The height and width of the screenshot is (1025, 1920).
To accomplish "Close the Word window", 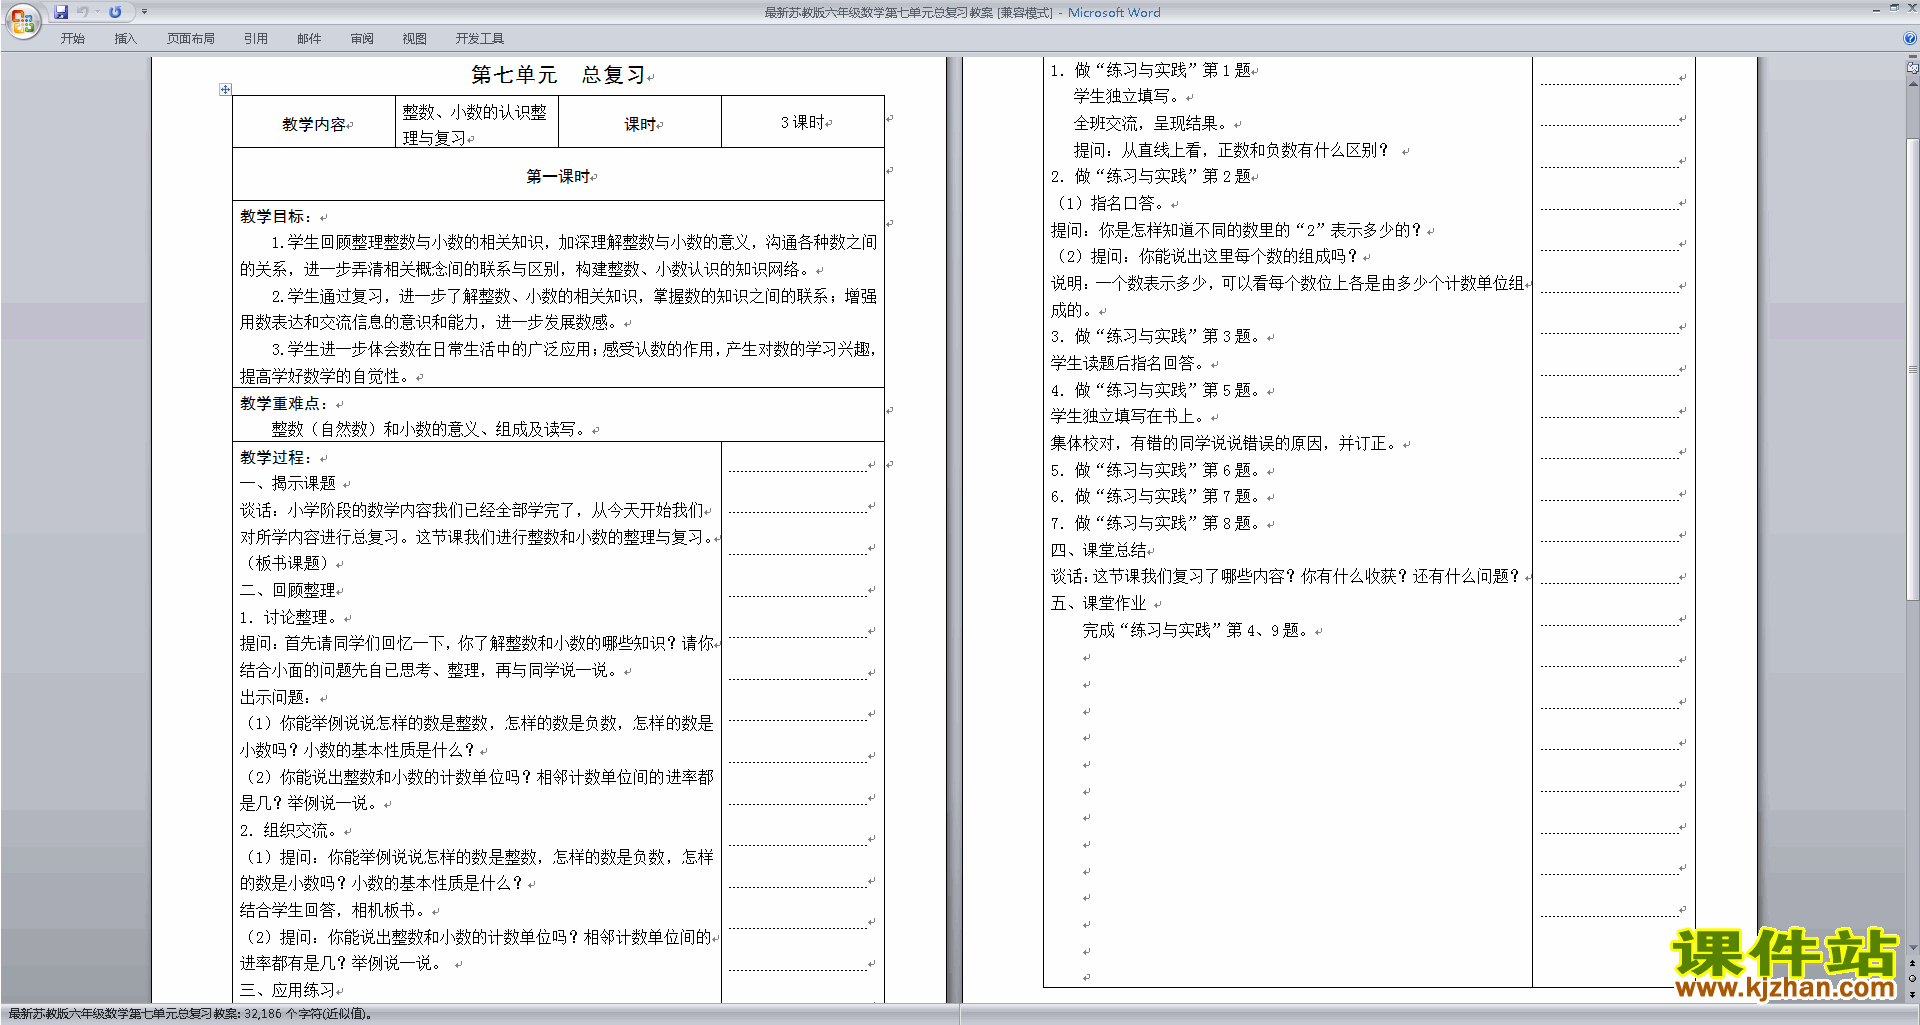I will click(x=1911, y=8).
